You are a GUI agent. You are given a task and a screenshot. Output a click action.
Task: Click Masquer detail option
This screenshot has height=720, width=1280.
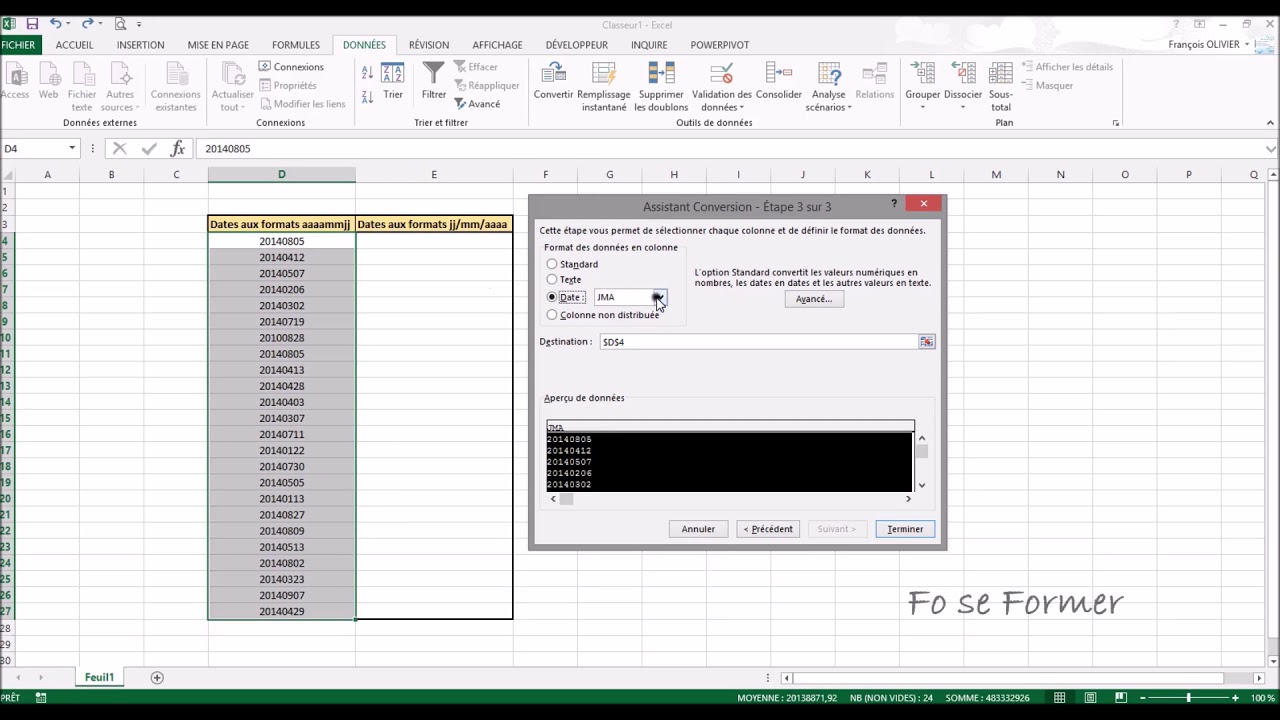coord(1047,85)
